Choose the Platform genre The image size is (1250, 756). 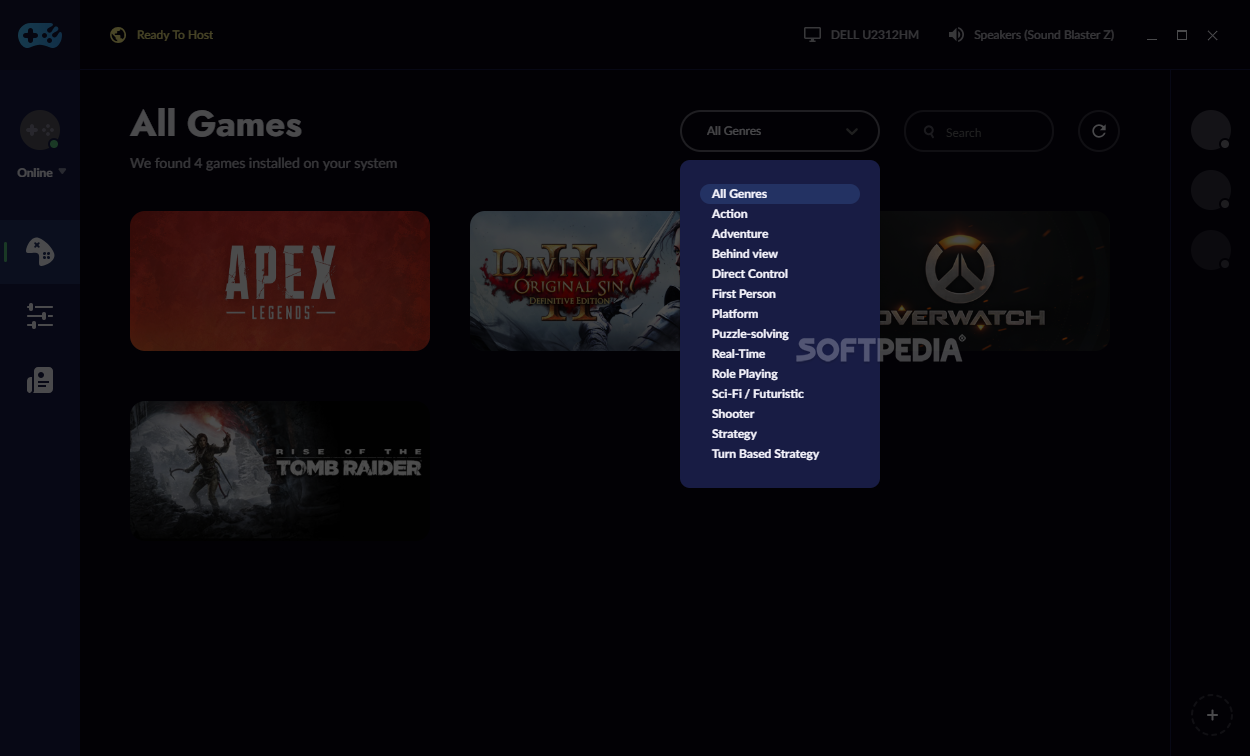click(x=735, y=314)
